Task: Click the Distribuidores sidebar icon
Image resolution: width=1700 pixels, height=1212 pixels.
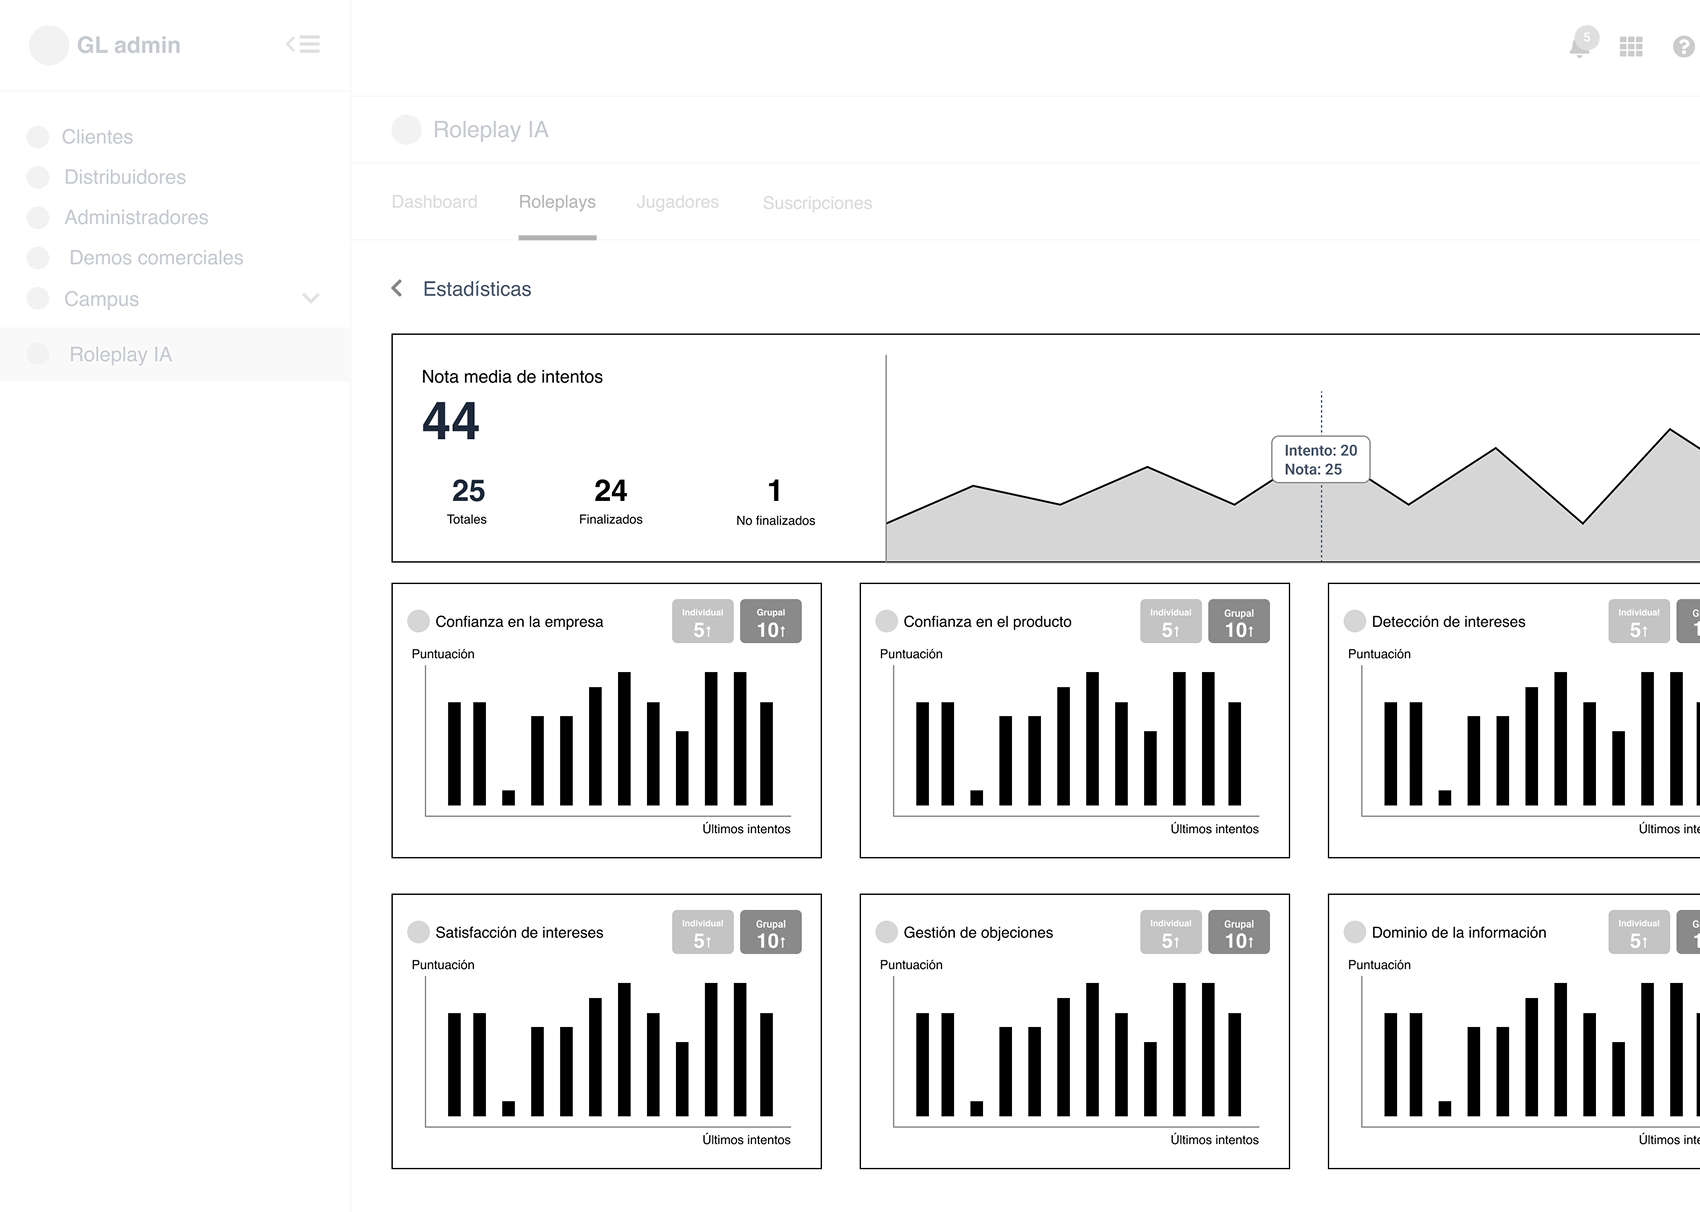Action: (x=38, y=177)
